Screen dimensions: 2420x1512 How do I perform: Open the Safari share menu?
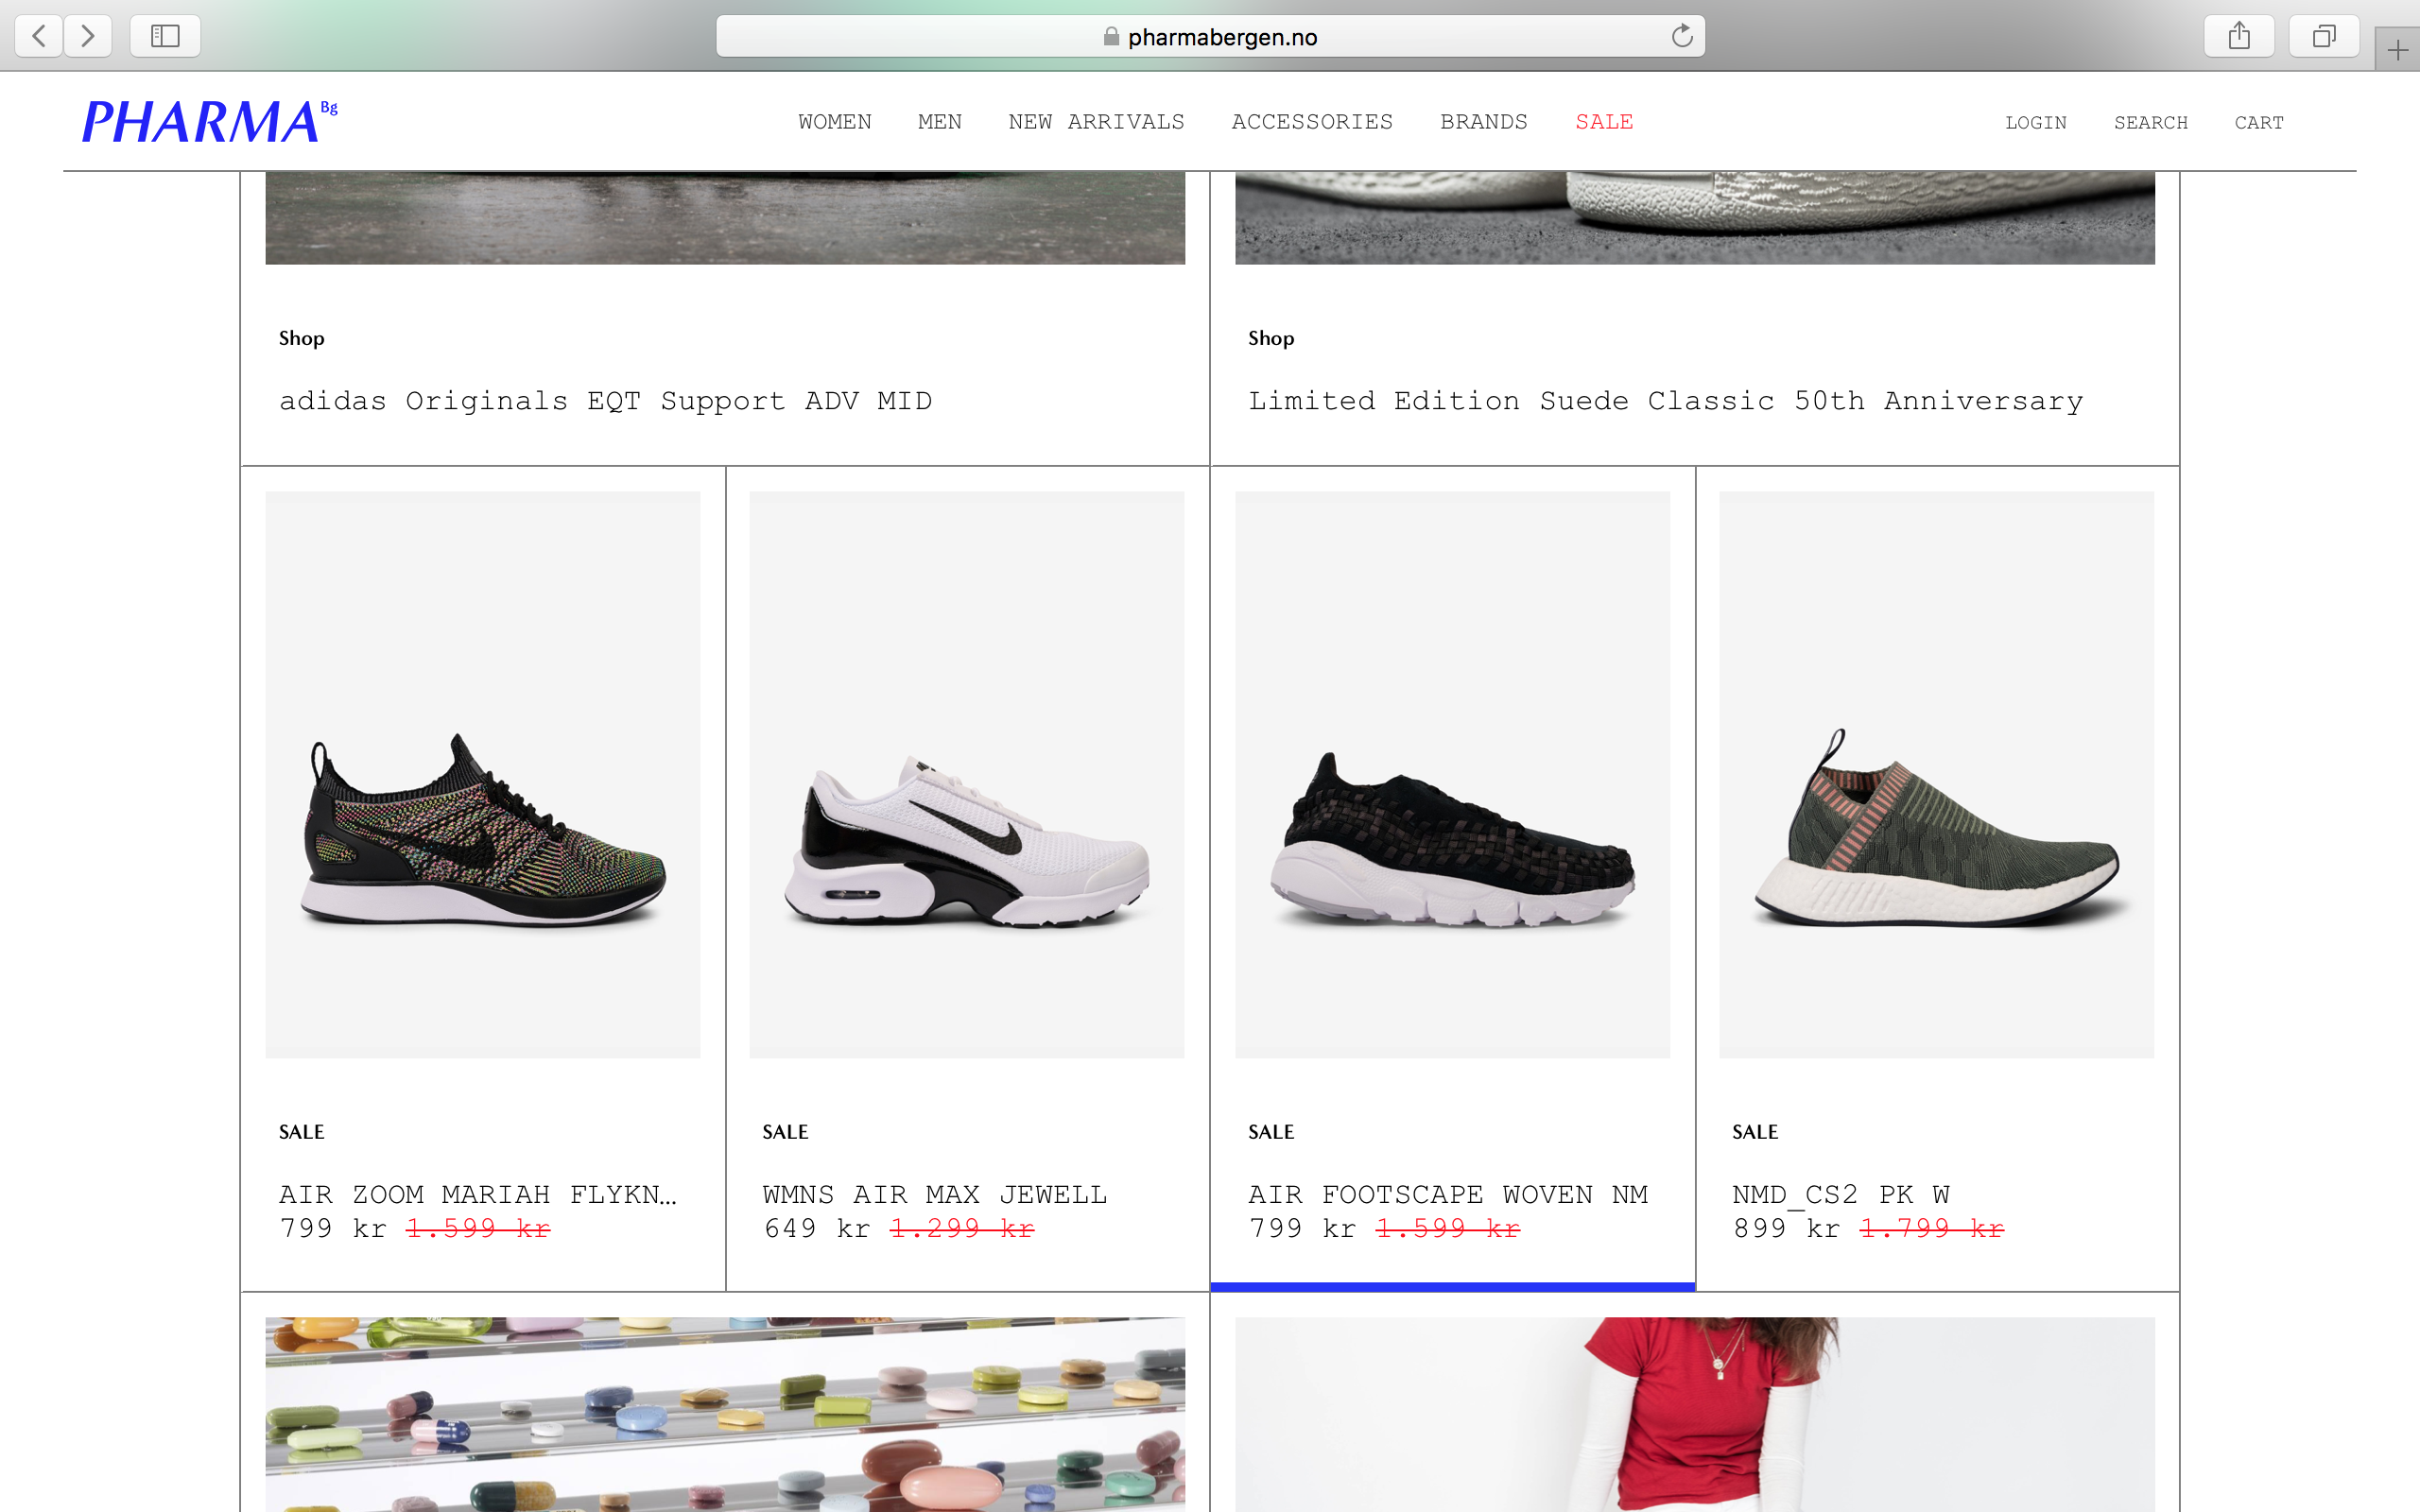(2239, 36)
